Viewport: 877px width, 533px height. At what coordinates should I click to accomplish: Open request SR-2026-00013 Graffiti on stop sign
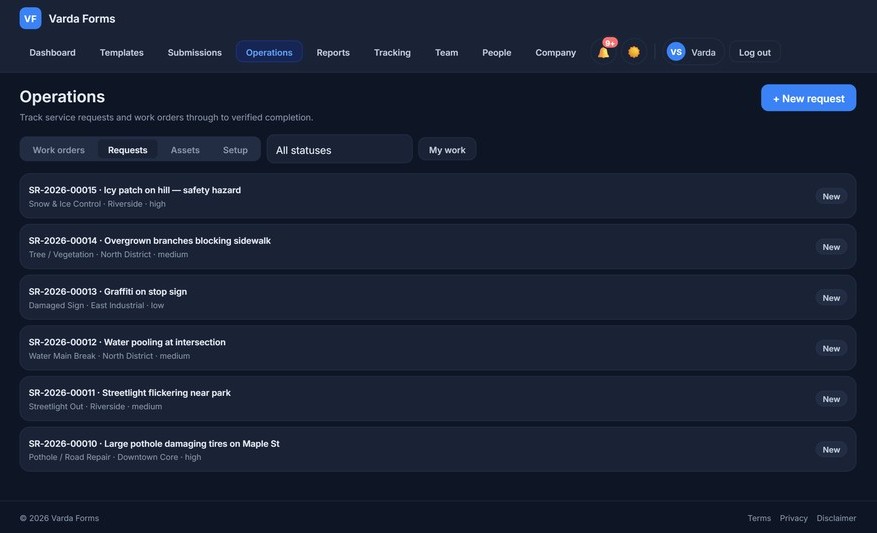pyautogui.click(x=437, y=298)
